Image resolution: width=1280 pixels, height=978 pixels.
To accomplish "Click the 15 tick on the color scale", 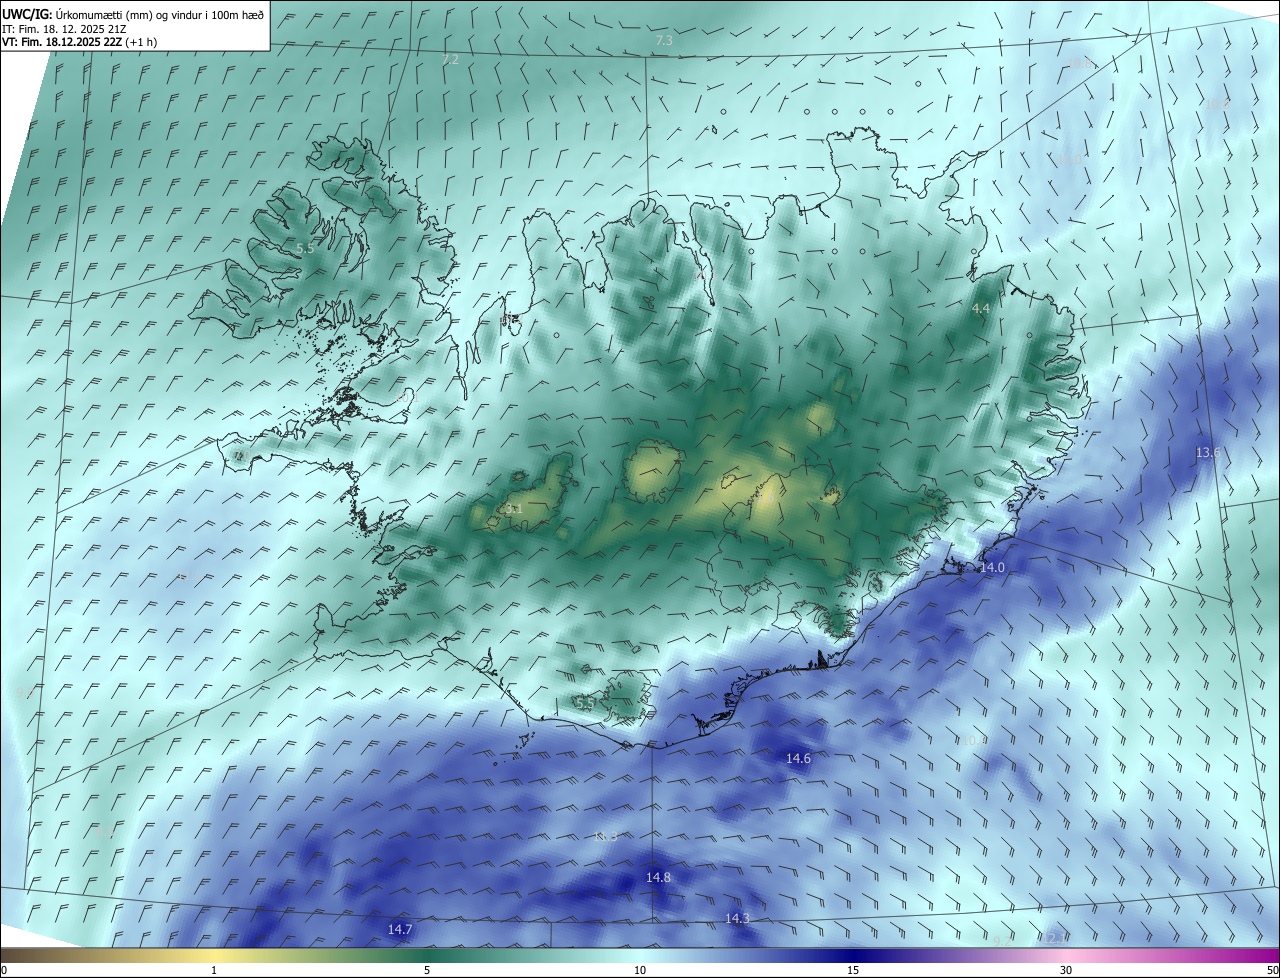I will (853, 970).
